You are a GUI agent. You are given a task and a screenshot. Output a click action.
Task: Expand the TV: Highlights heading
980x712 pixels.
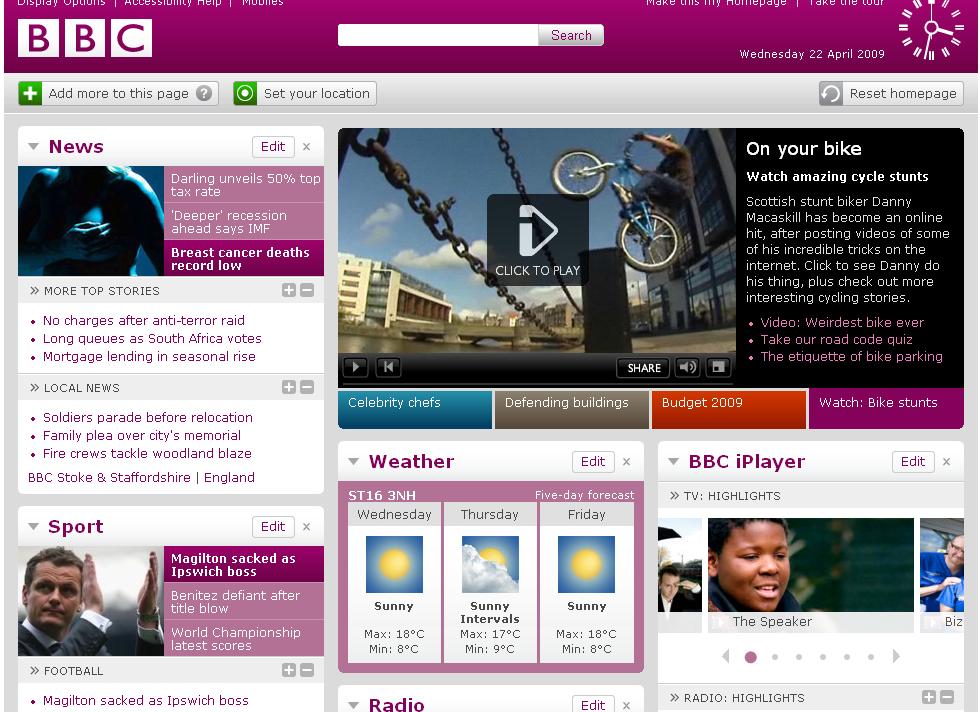pyautogui.click(x=725, y=496)
